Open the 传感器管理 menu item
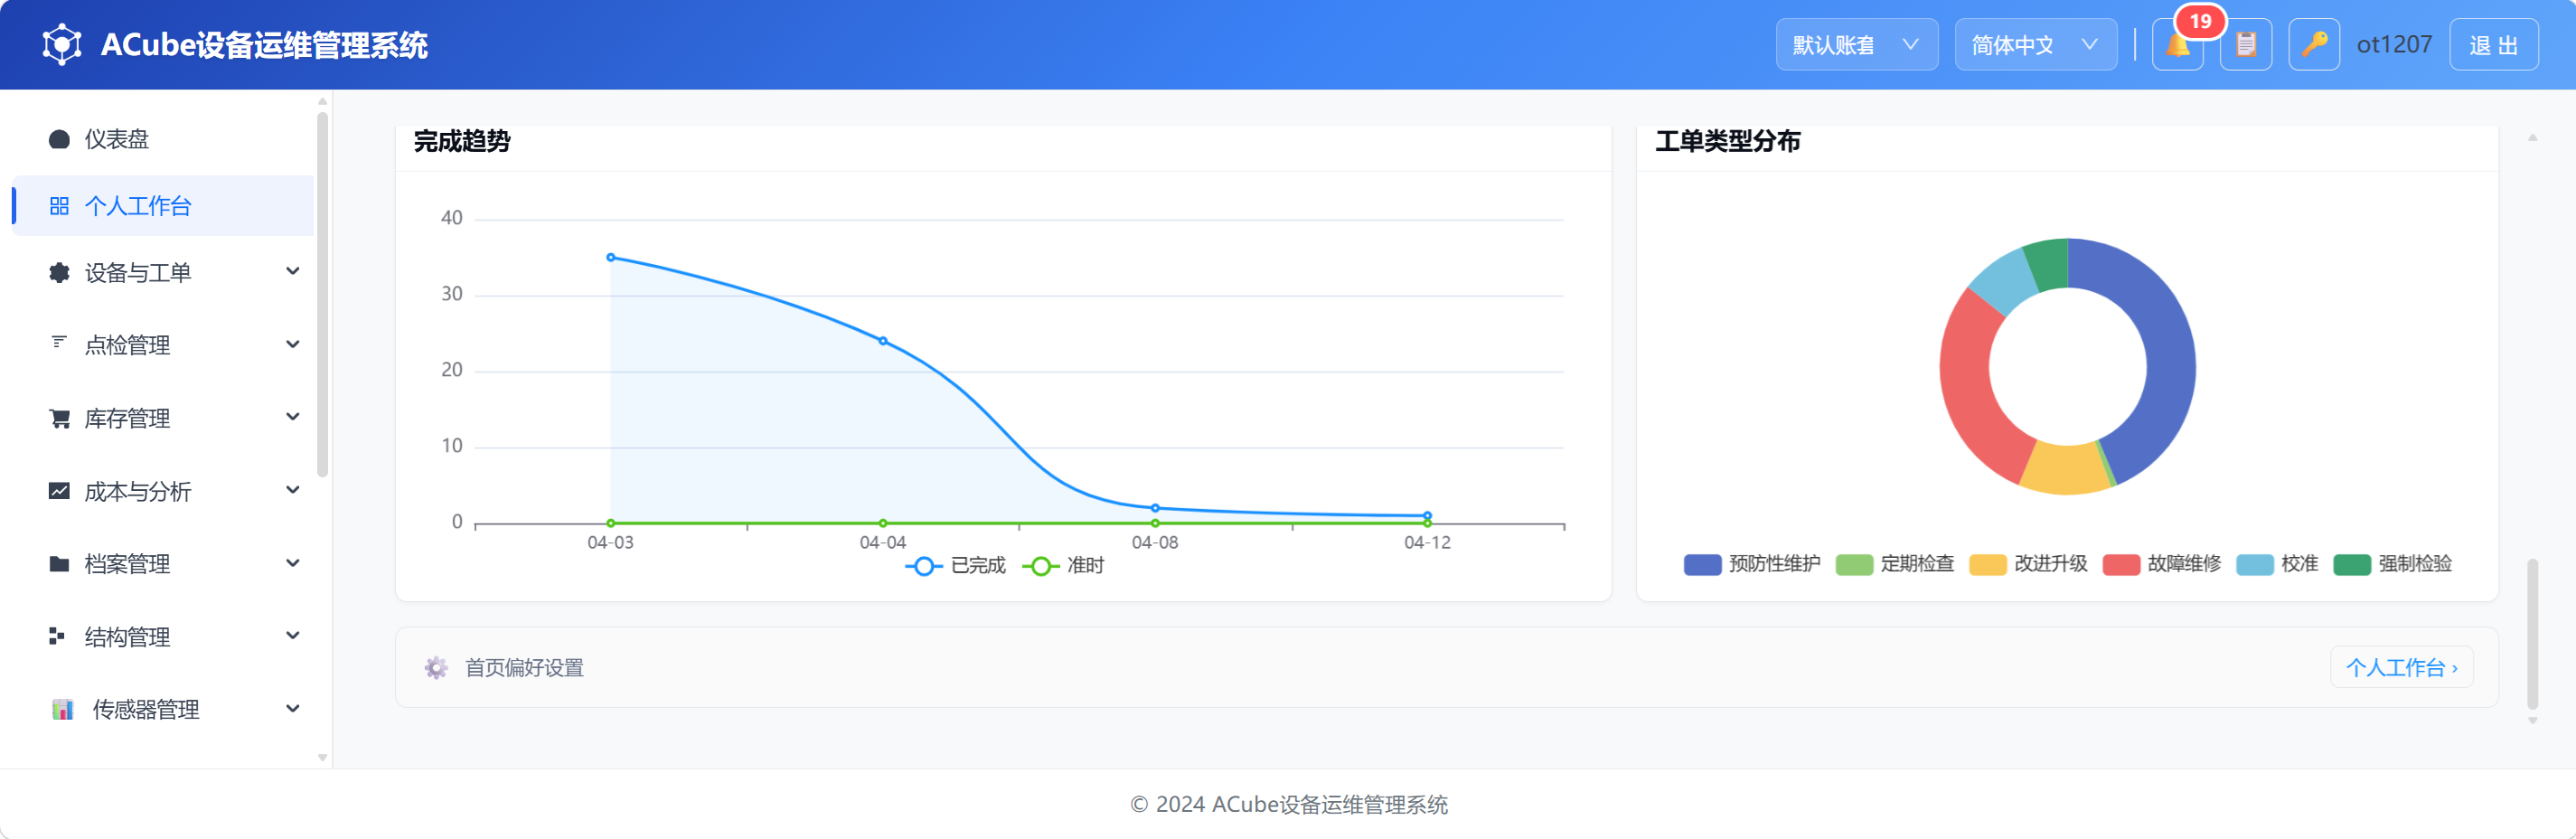Viewport: 2576px width, 839px height. [x=163, y=710]
